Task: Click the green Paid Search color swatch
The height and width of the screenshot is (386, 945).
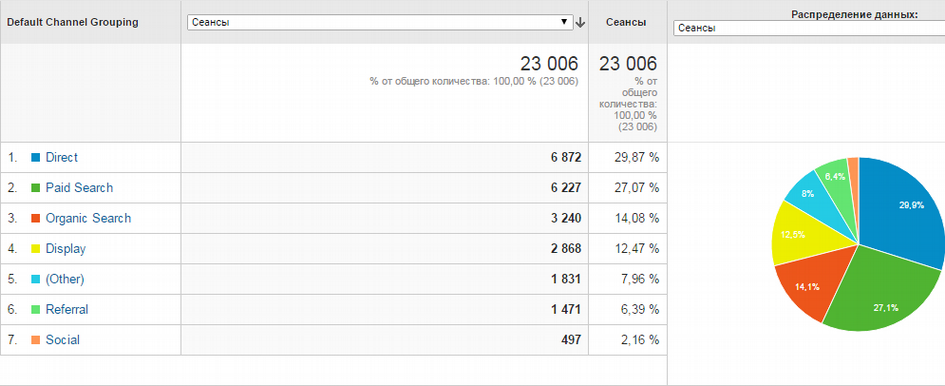Action: click(x=35, y=188)
